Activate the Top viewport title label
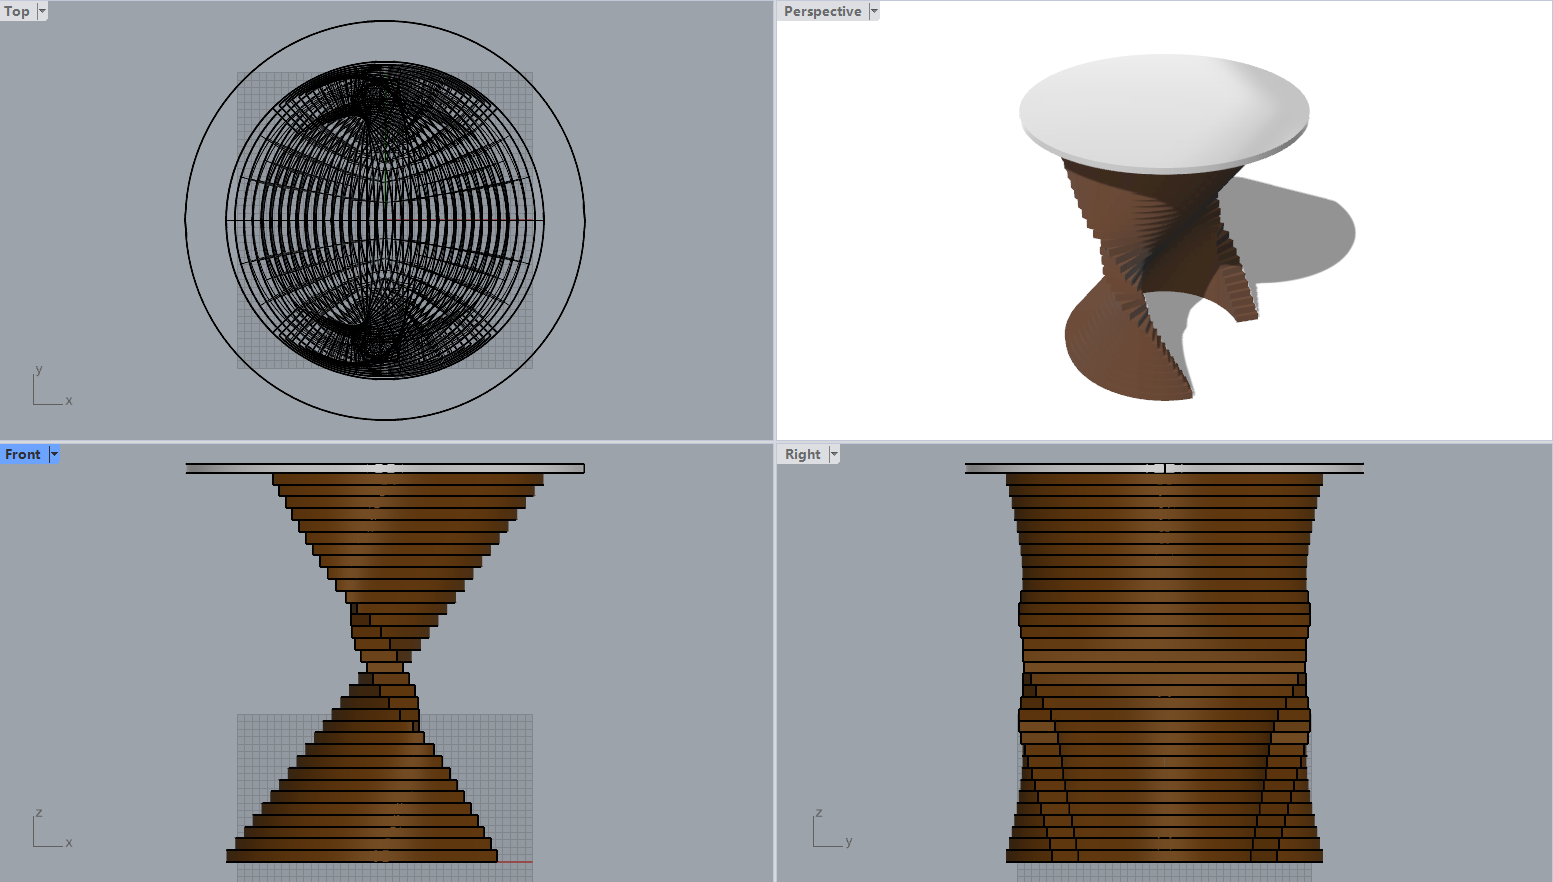Viewport: 1553px width, 882px height. pyautogui.click(x=17, y=11)
